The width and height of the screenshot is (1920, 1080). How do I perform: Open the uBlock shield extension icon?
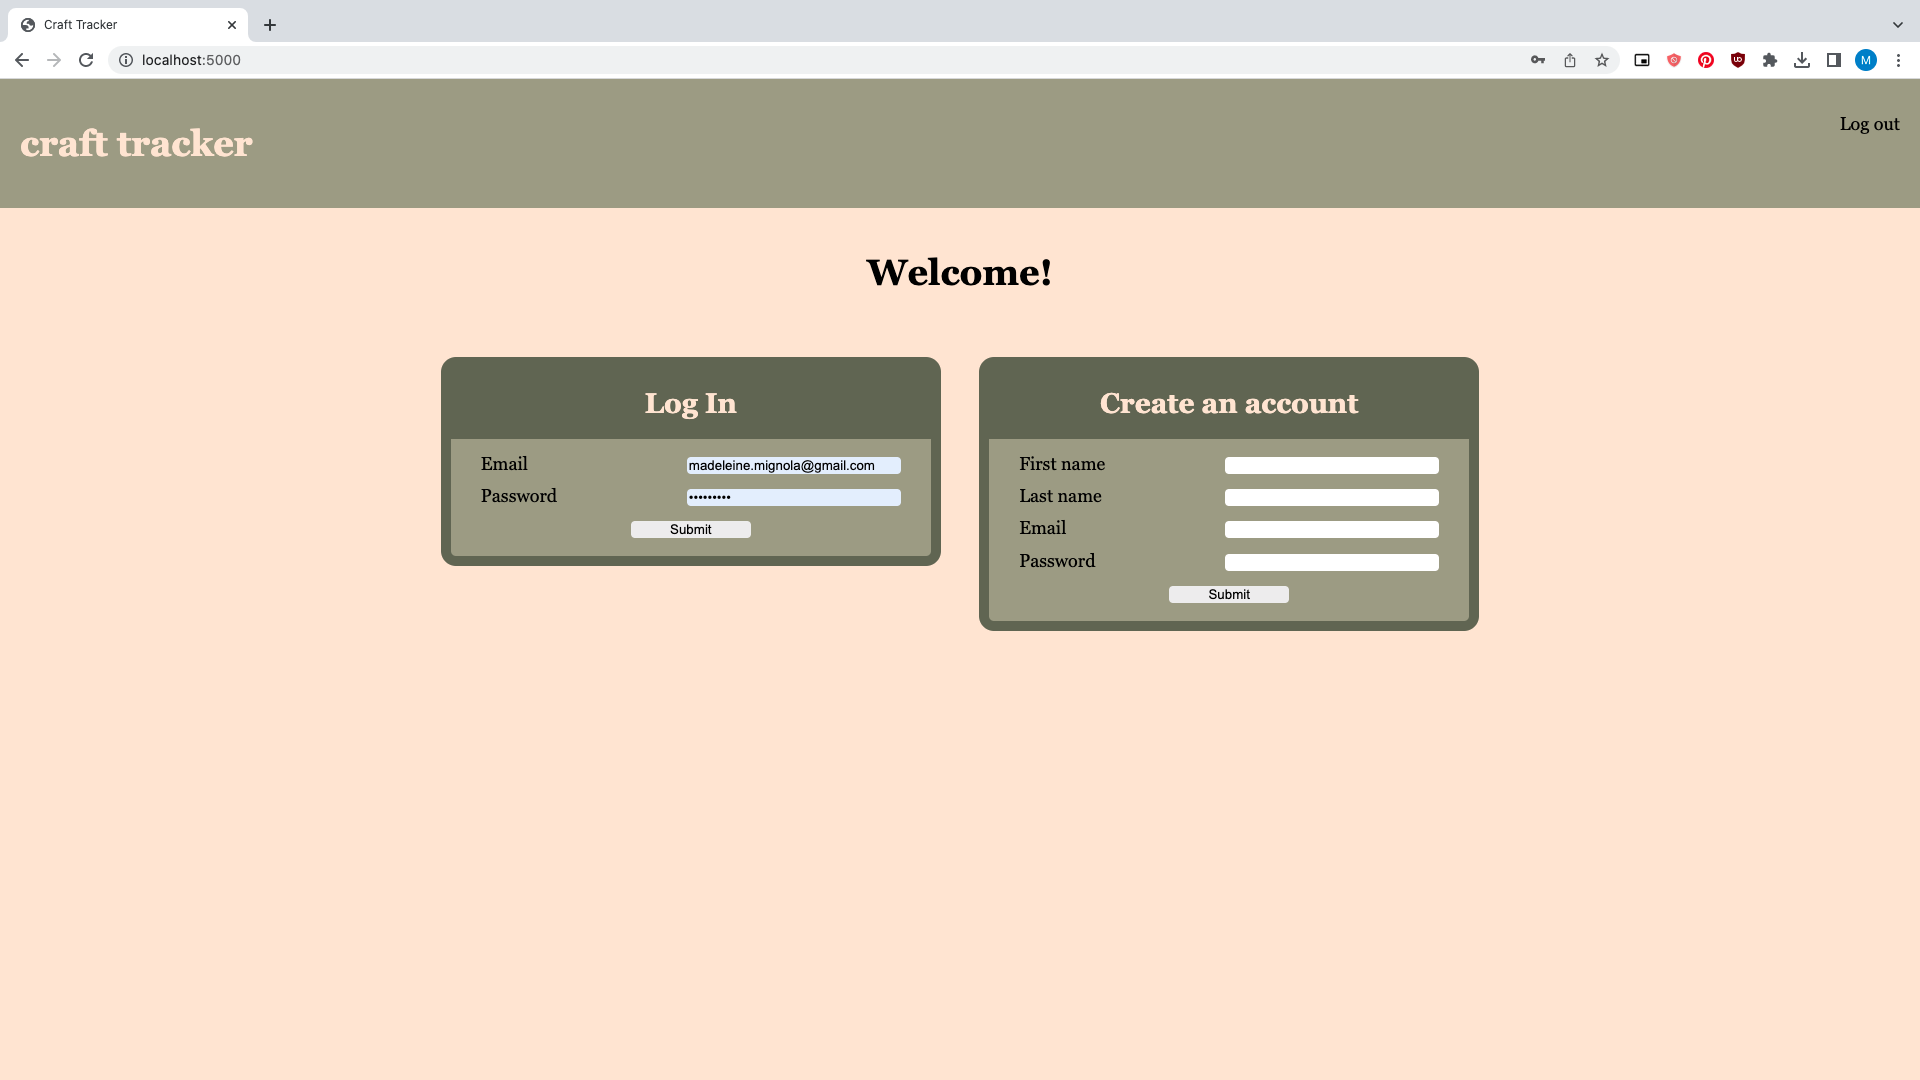coord(1738,60)
